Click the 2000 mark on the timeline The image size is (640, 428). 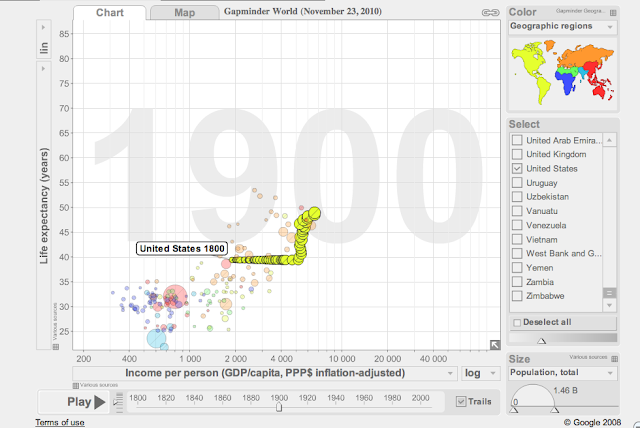(x=420, y=398)
